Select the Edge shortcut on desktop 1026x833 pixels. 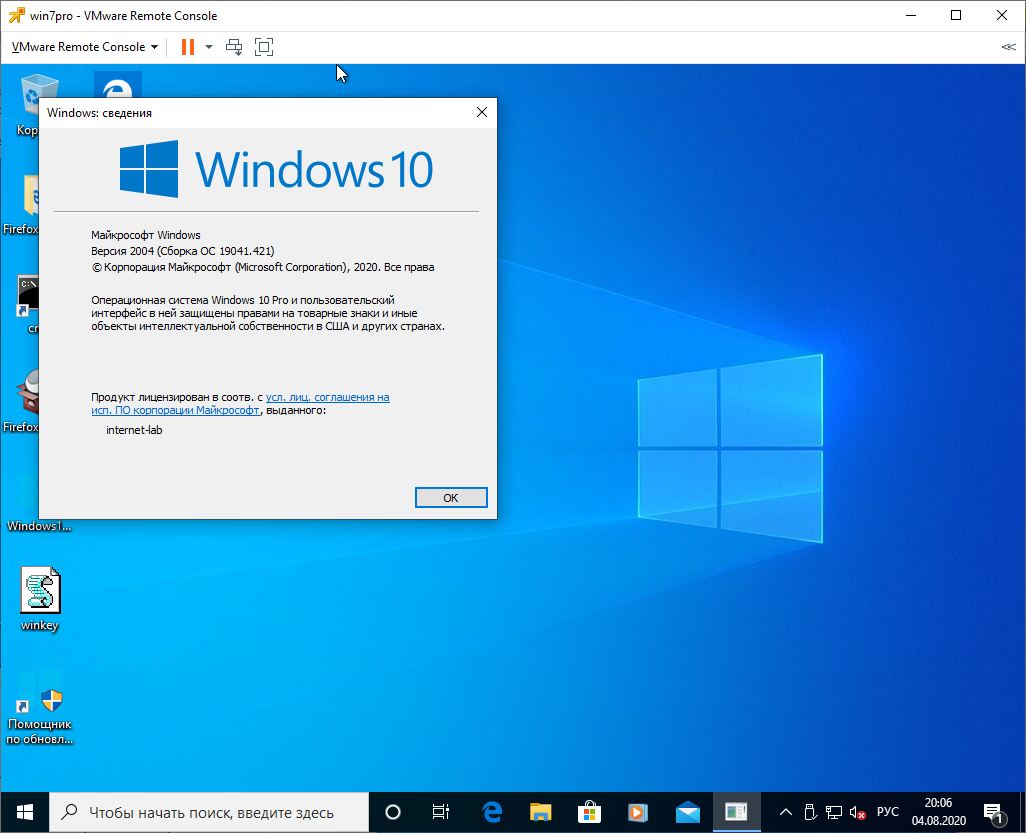tap(118, 84)
